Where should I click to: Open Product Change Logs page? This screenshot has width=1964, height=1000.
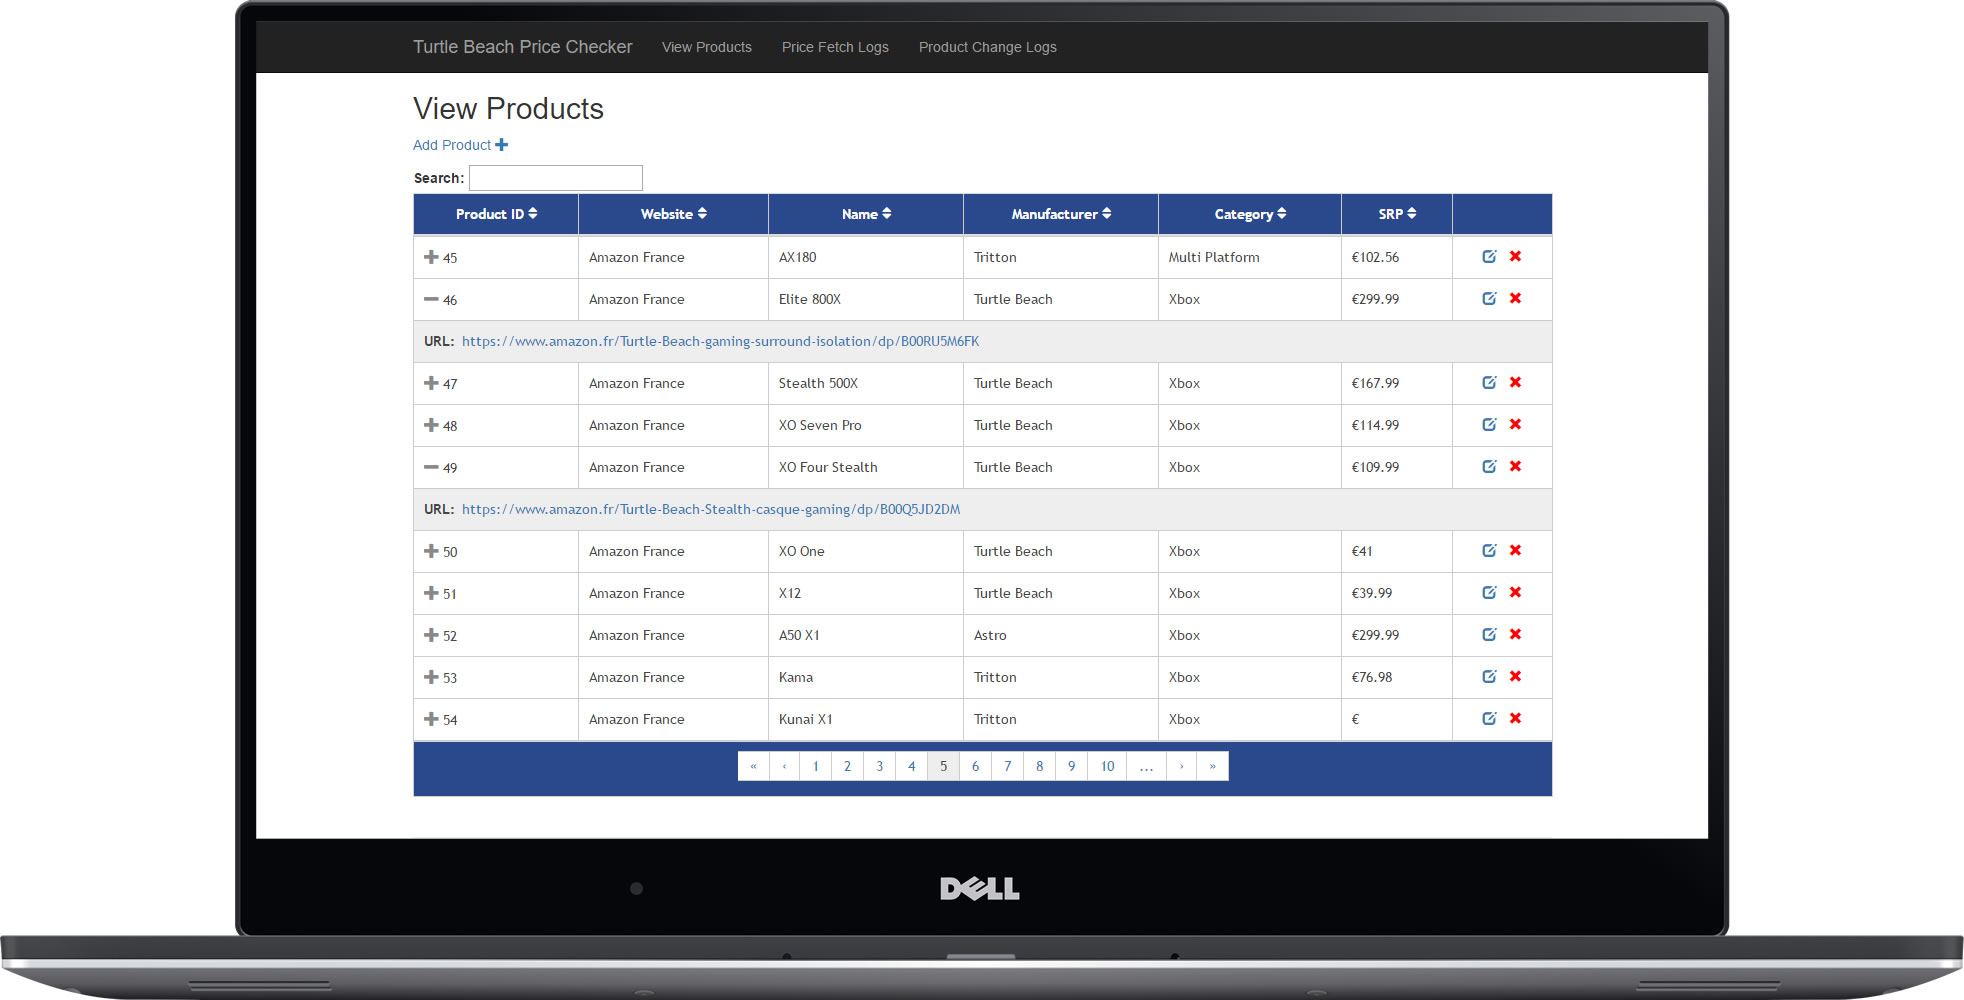click(988, 47)
